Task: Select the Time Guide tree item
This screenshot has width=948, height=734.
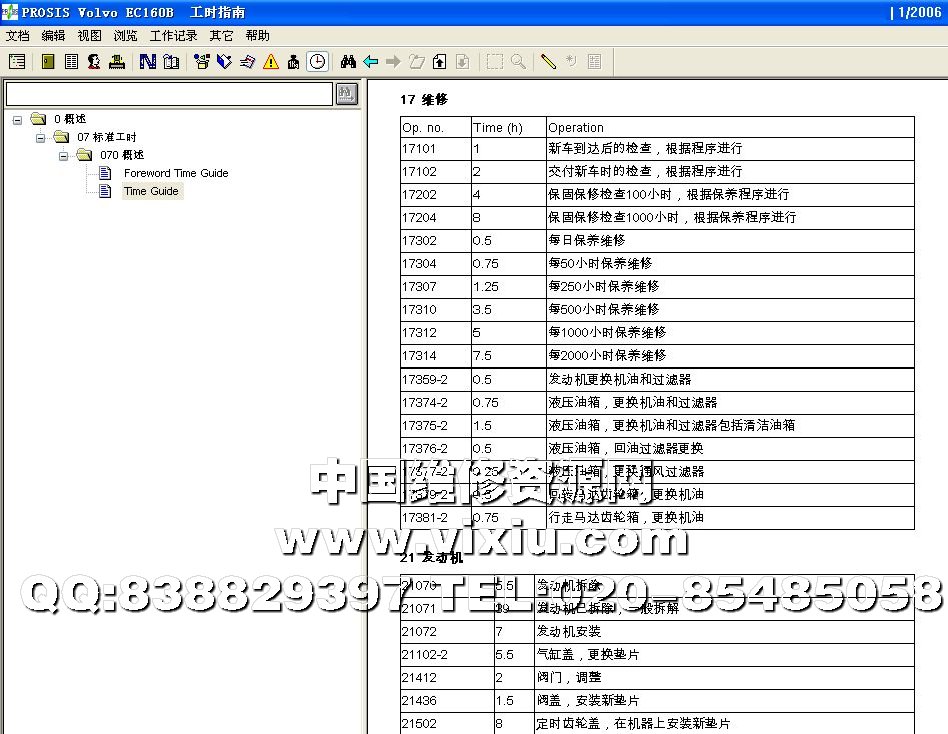Action: pos(151,191)
